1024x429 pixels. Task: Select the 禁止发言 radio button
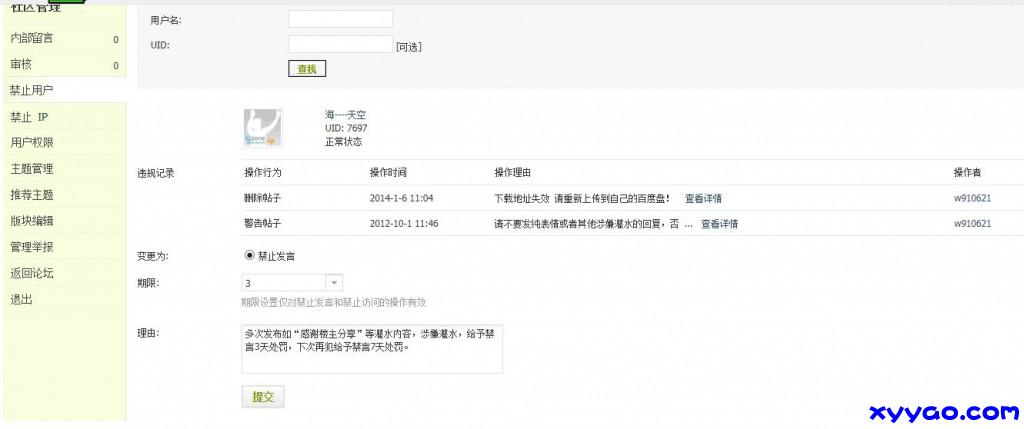coord(249,255)
